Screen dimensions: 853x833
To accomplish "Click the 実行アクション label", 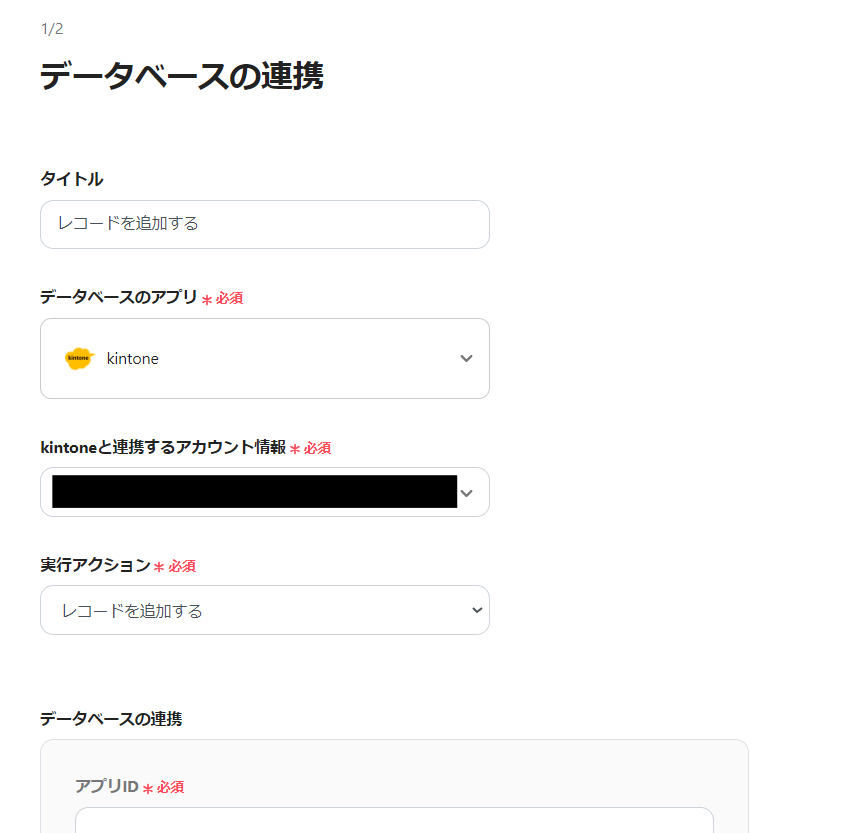I will click(94, 565).
